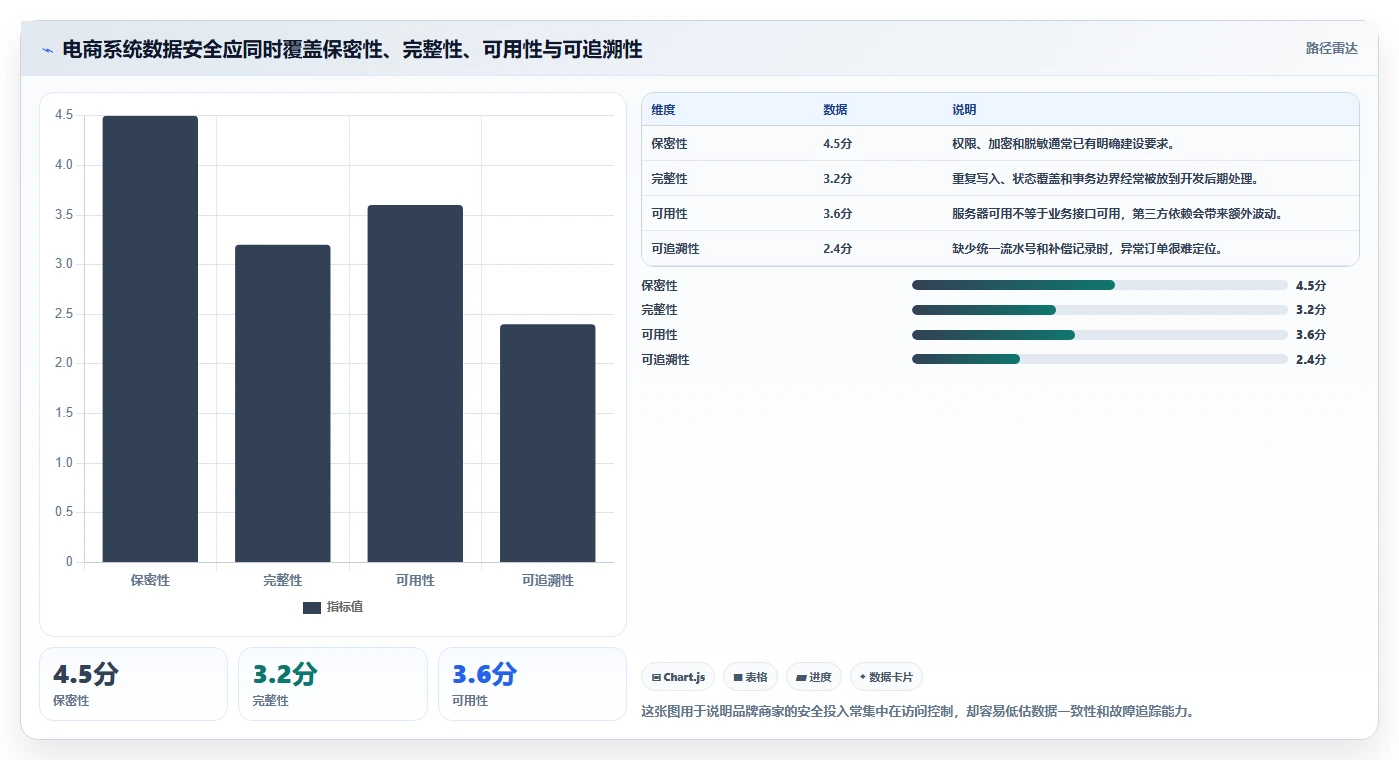1399x760 pixels.
Task: Open the 3.2分 完整性 data card
Action: [333, 684]
